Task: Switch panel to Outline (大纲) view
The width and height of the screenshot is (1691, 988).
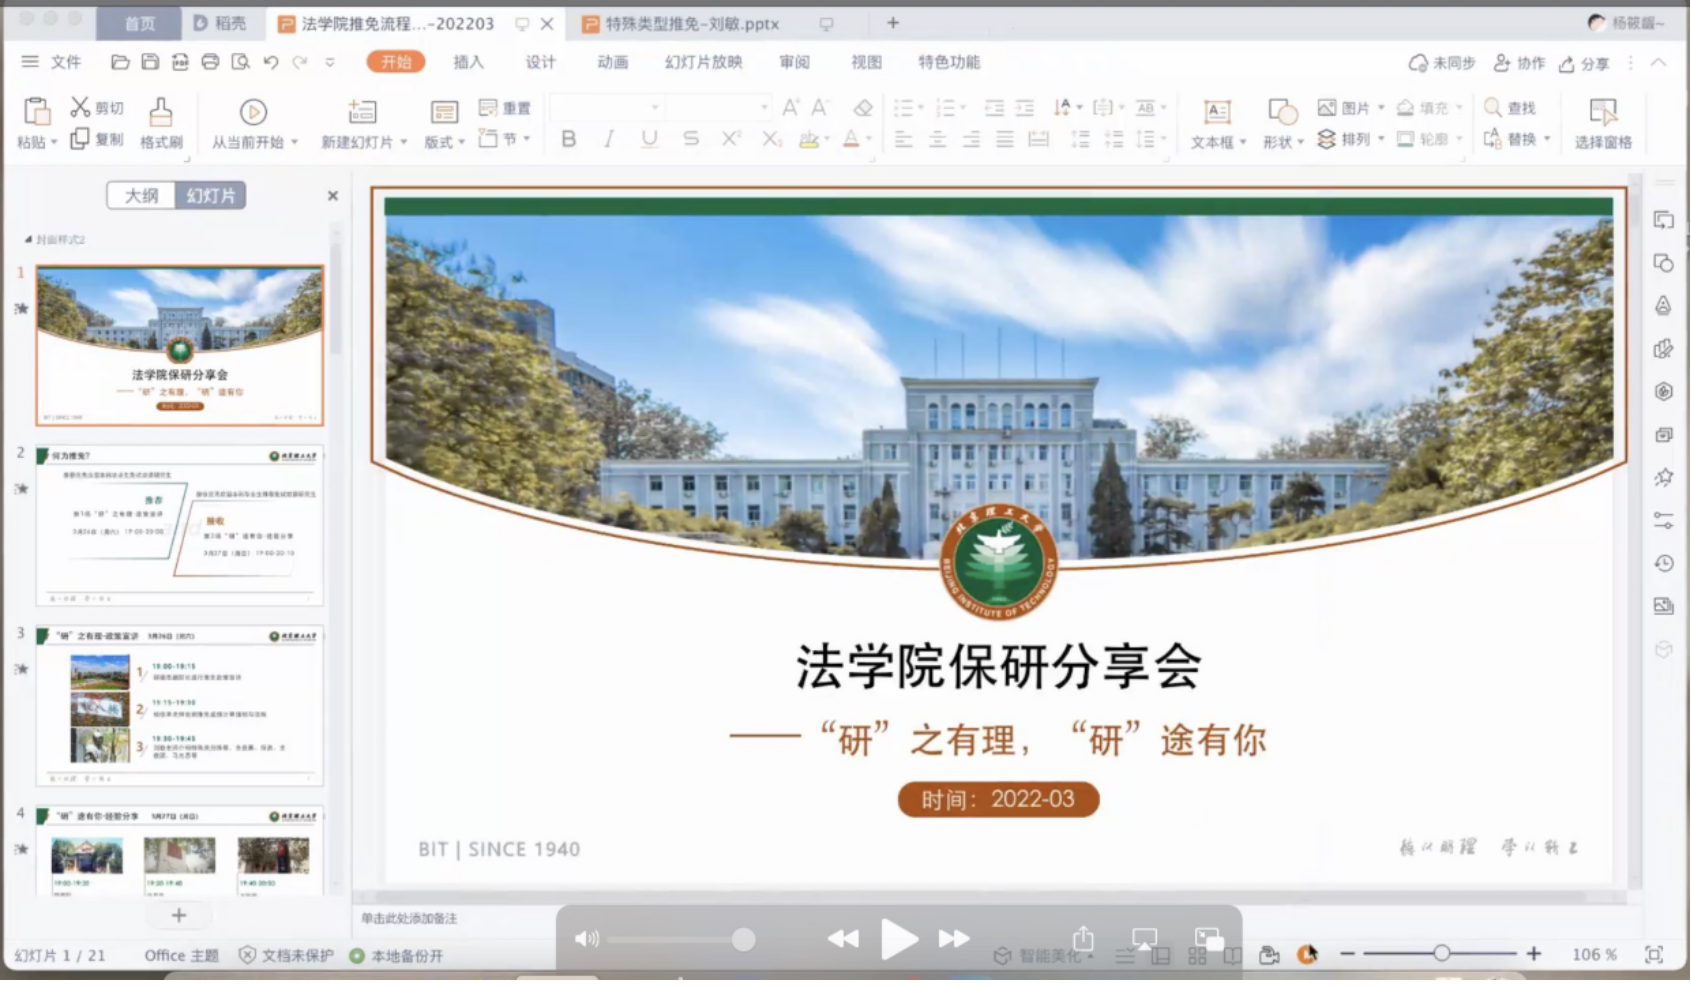Action: (x=141, y=195)
